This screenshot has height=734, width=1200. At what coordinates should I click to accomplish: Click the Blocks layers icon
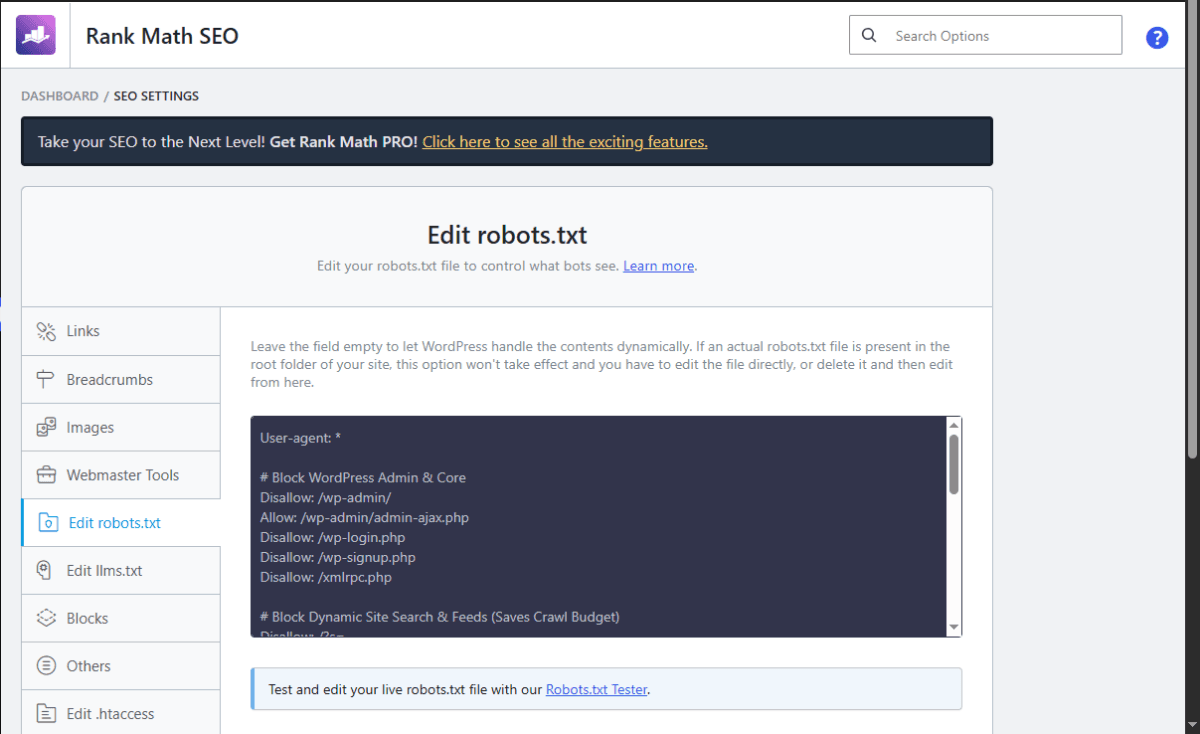[x=46, y=618]
